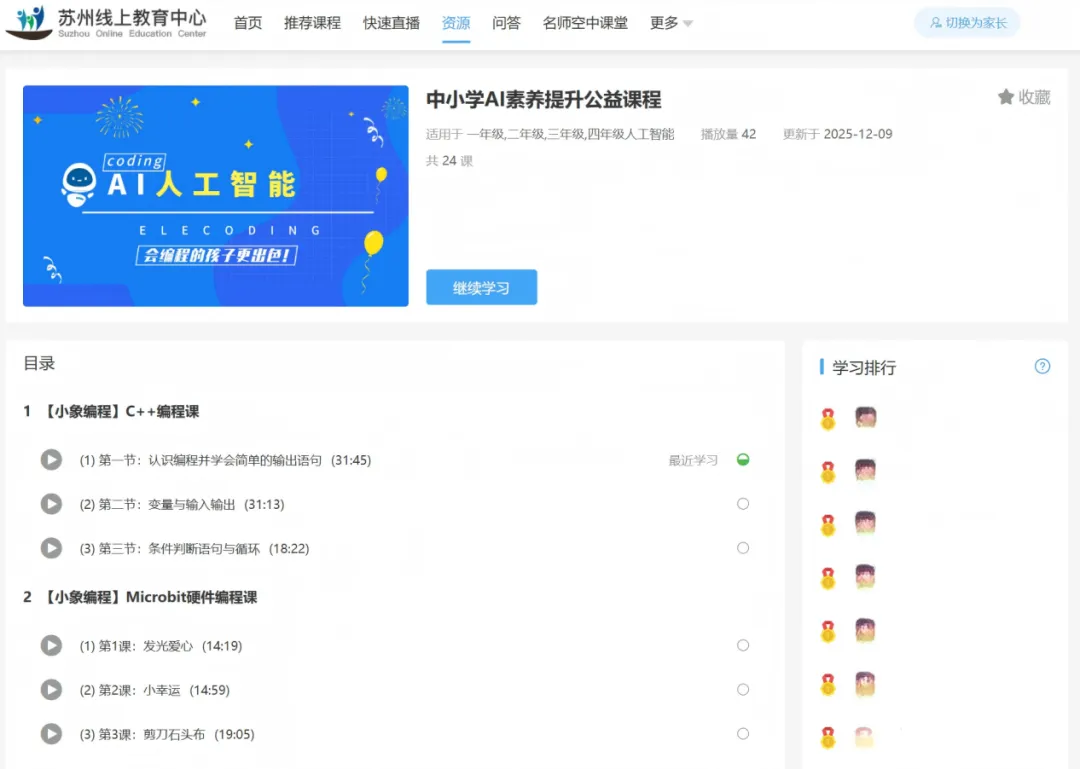
Task: Click the Suzhou Online Education Center logo
Action: 107,23
